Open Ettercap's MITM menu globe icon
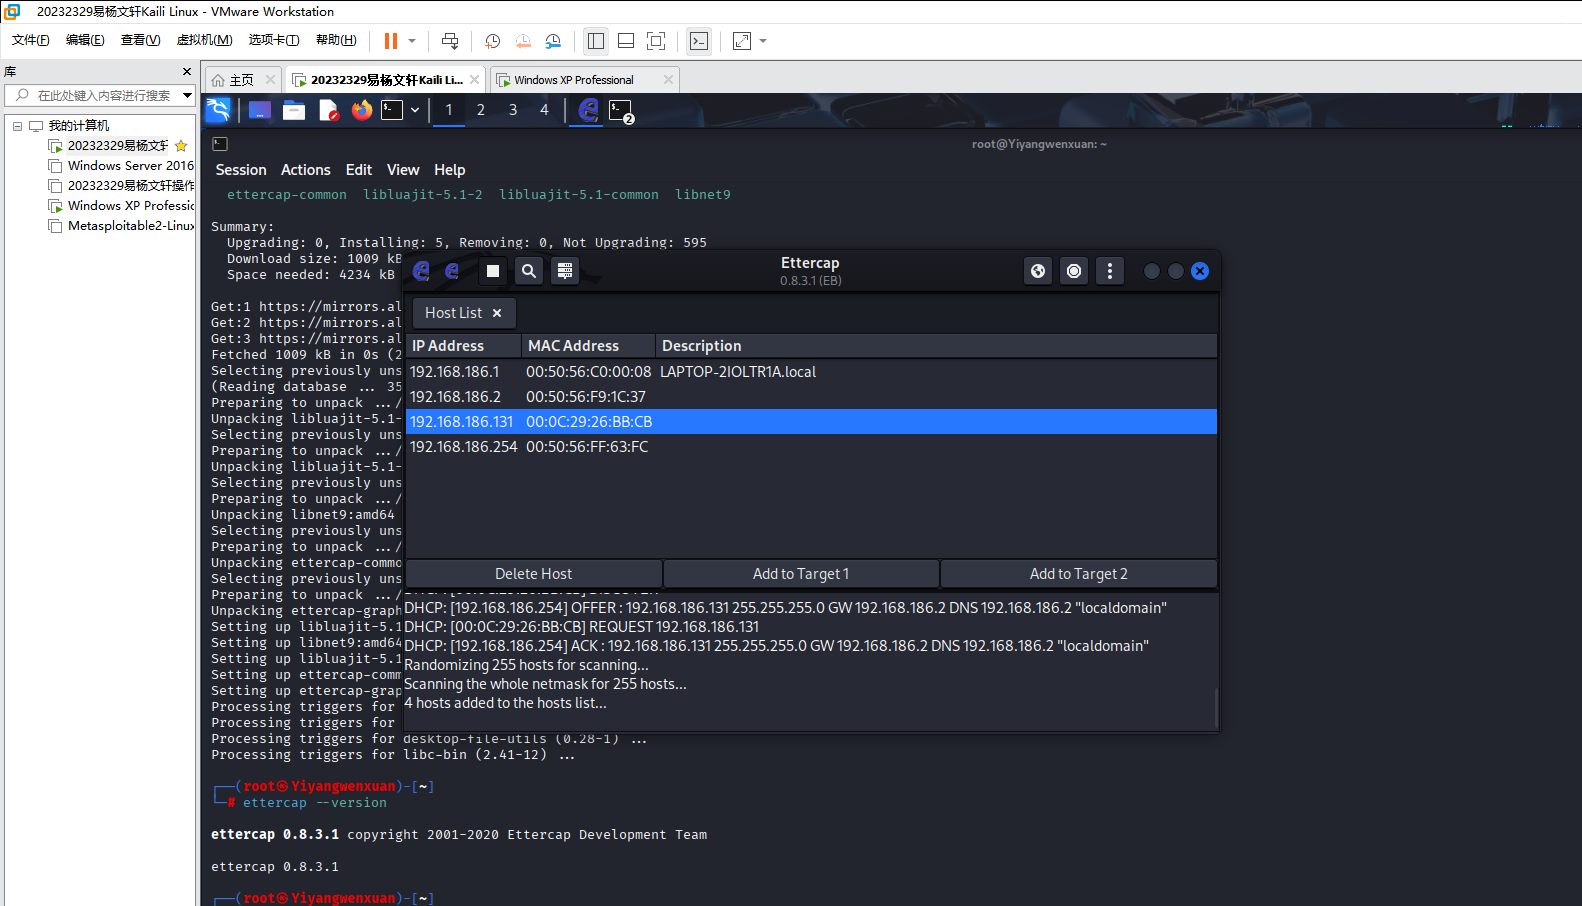Viewport: 1582px width, 906px height. (x=1038, y=271)
